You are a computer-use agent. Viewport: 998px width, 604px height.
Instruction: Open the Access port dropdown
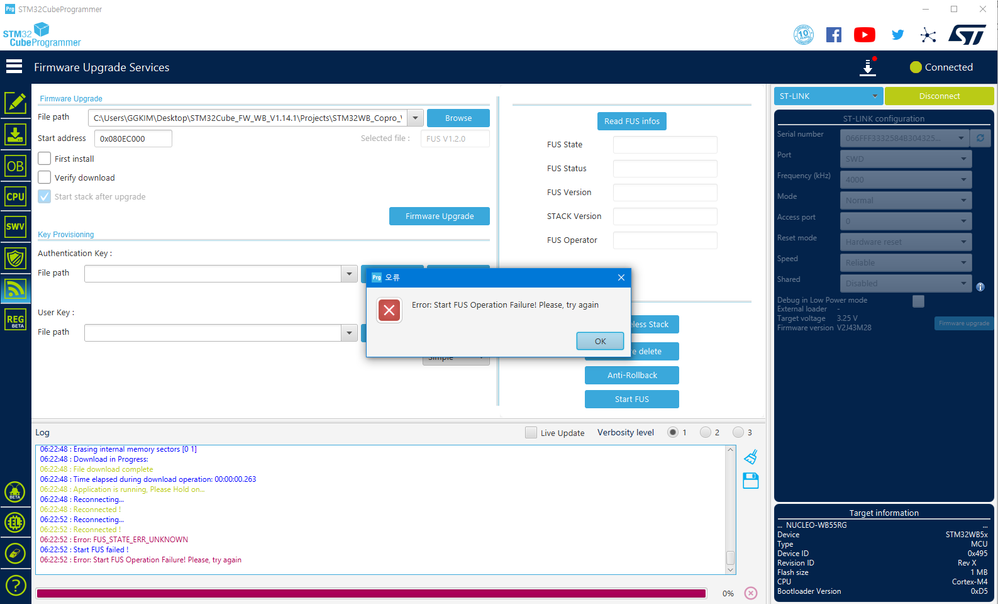click(x=906, y=221)
